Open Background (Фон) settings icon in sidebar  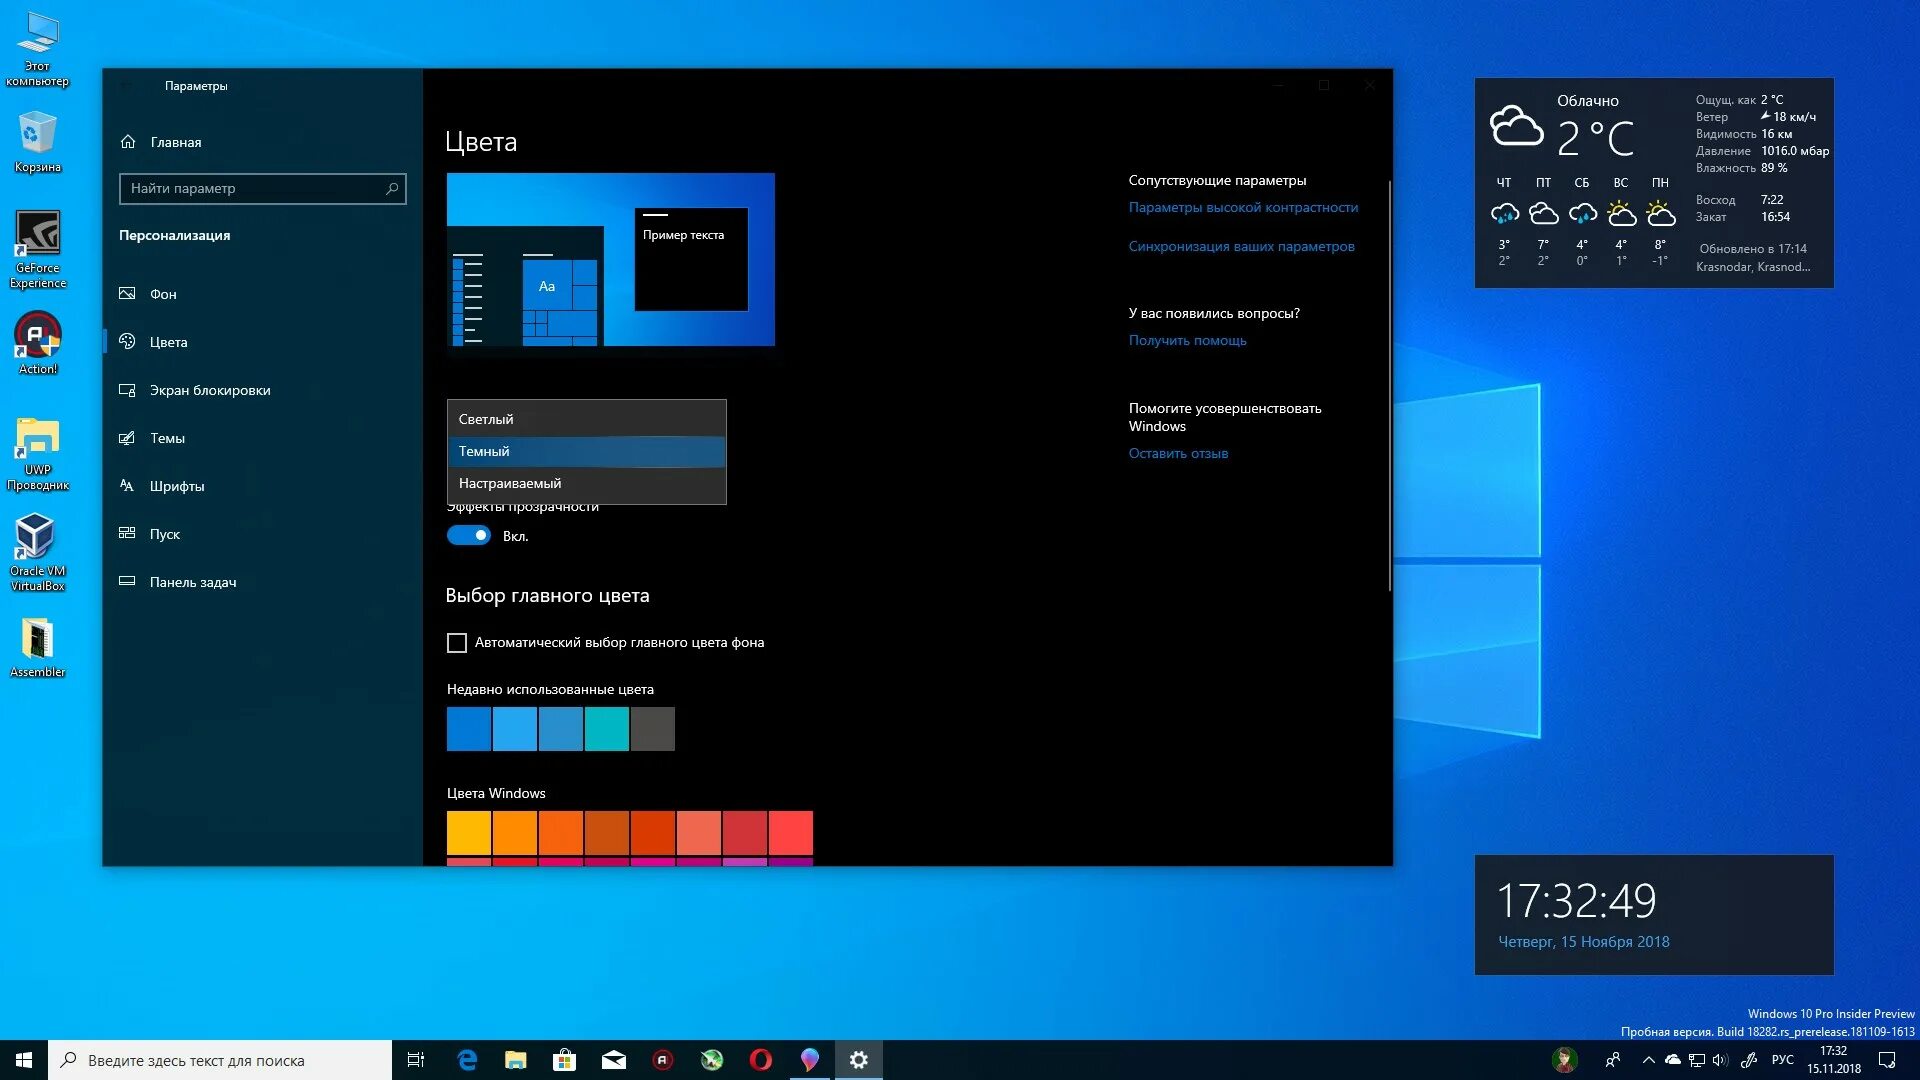click(127, 294)
